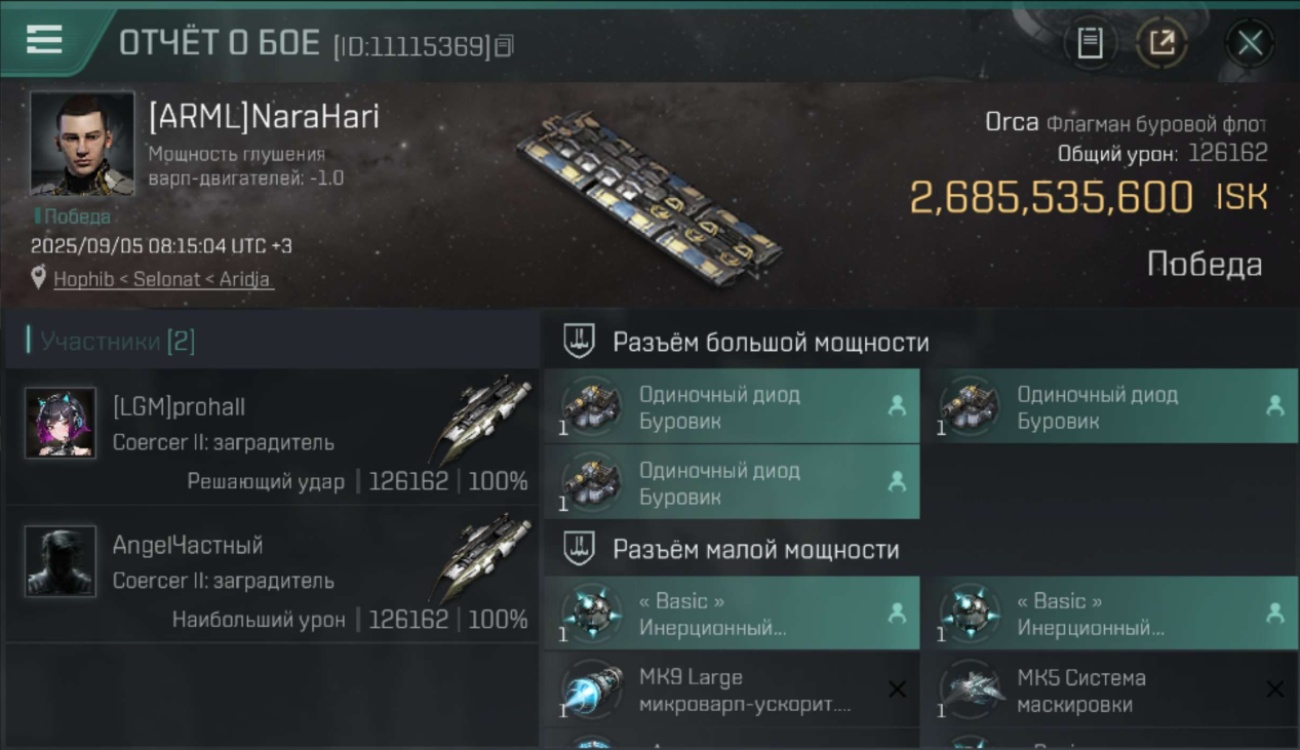Open the hamburger menu in the header
Viewport: 1300px width, 750px height.
(x=44, y=41)
